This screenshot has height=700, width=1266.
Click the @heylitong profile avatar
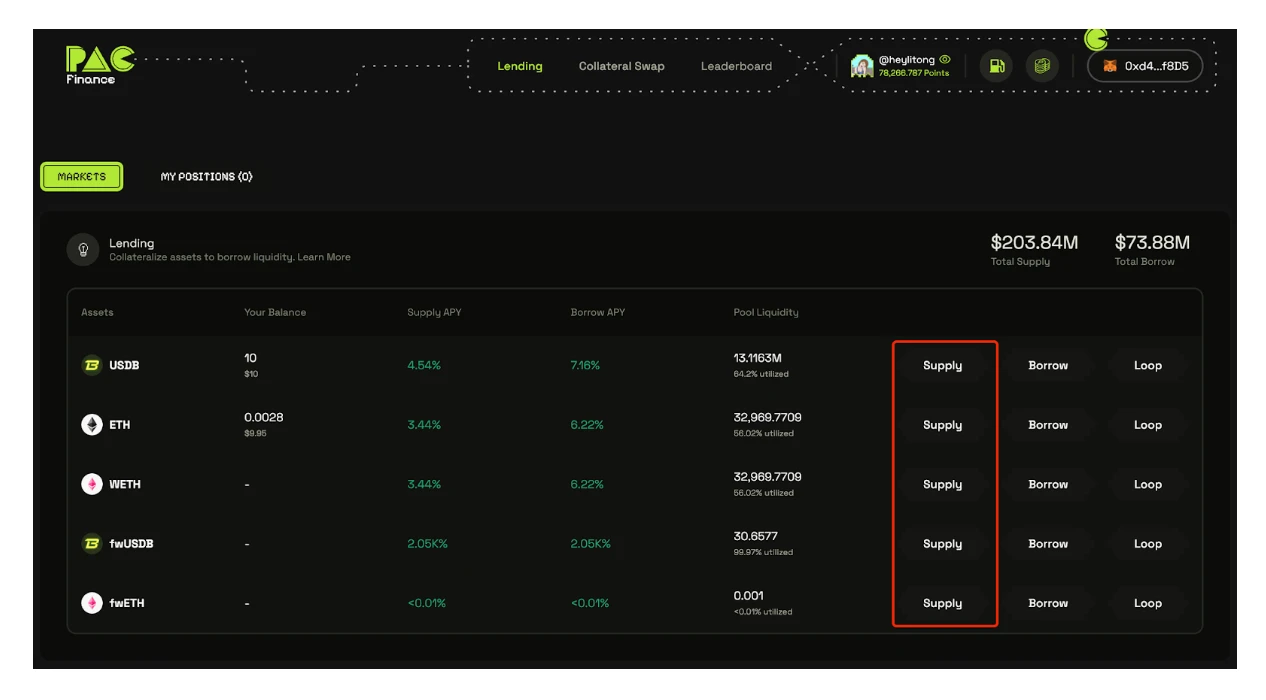(861, 66)
